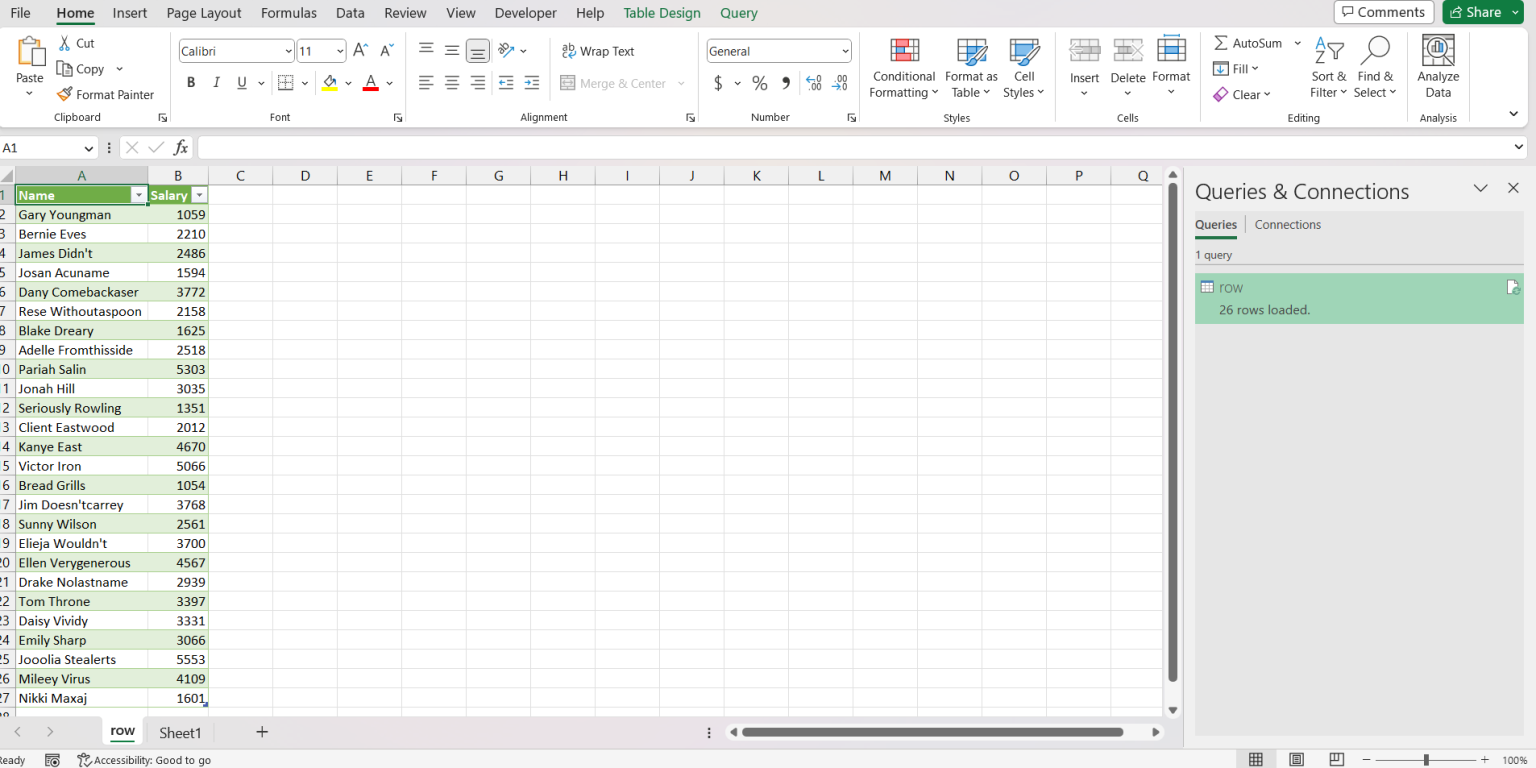Image resolution: width=1536 pixels, height=768 pixels.
Task: Click the AutoSum sigma icon
Action: 1221,43
